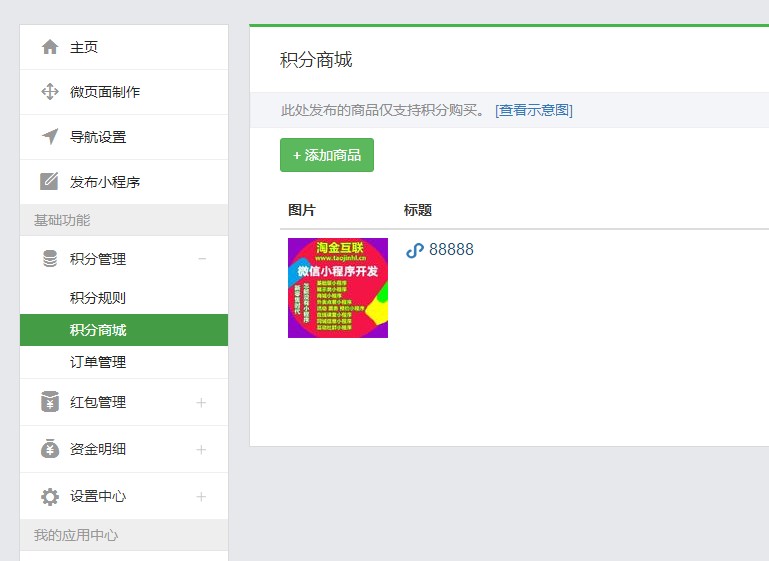
Task: Select 发布小程序 in the sidebar
Action: point(124,182)
